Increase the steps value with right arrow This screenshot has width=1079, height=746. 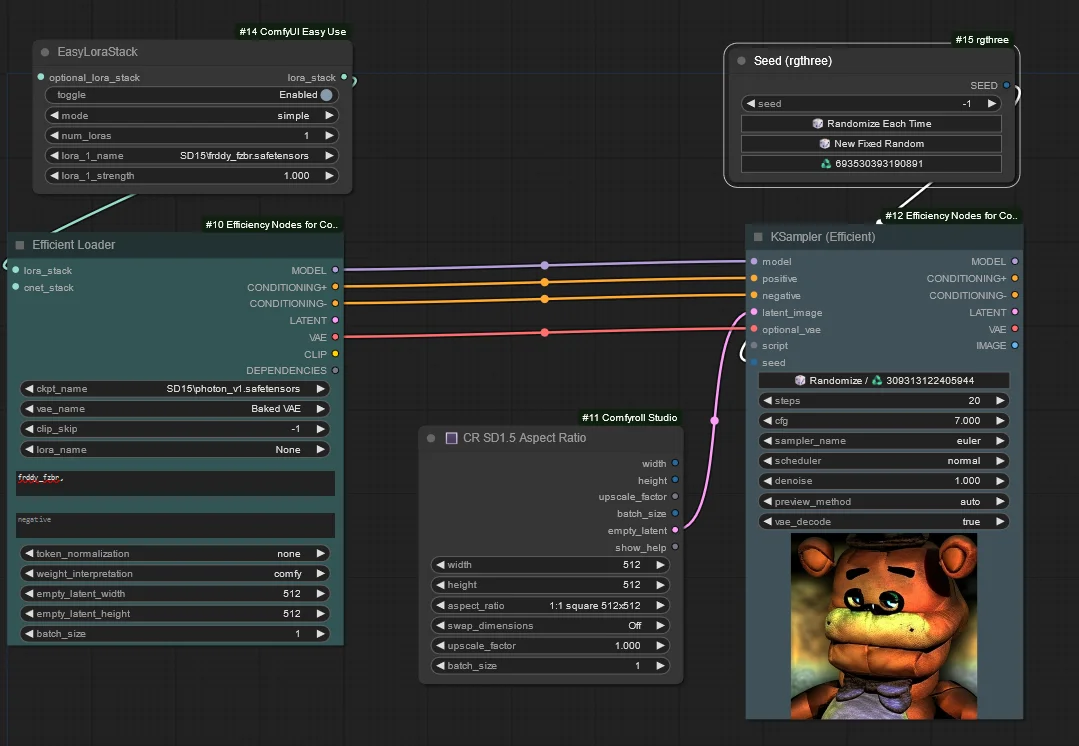coord(1000,401)
